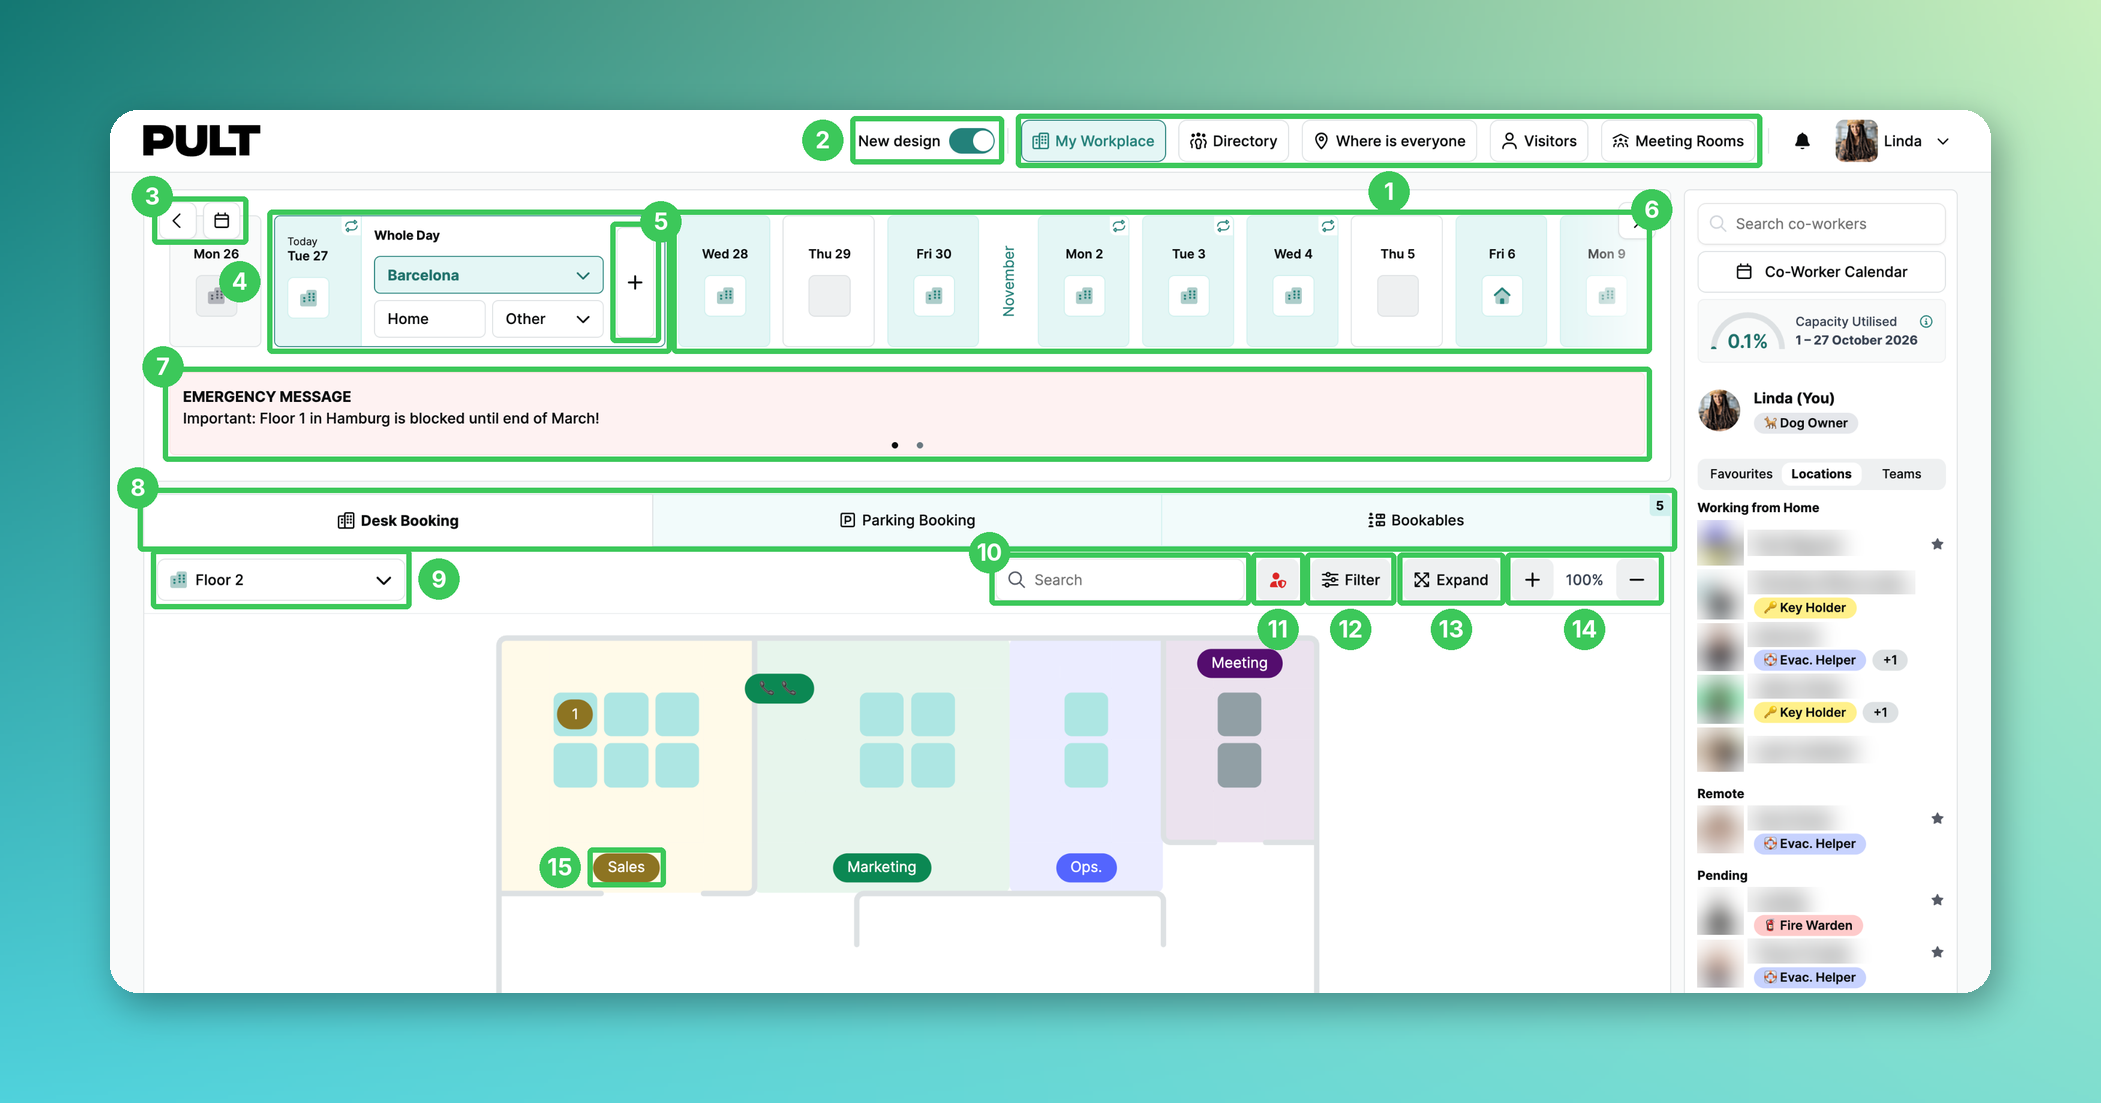The height and width of the screenshot is (1103, 2101).
Task: Select booked desk number 1 in Sales
Action: point(575,714)
